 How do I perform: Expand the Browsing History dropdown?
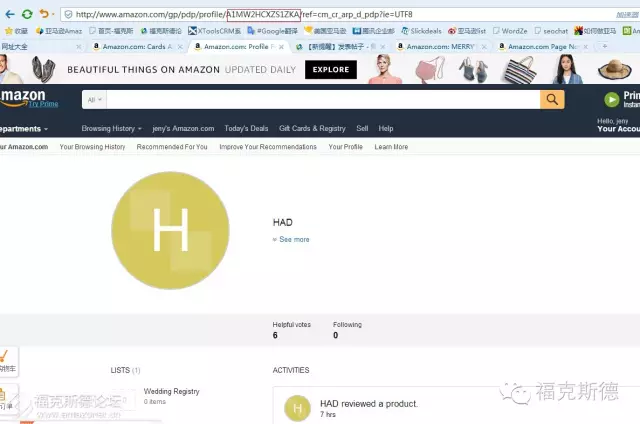pos(111,129)
